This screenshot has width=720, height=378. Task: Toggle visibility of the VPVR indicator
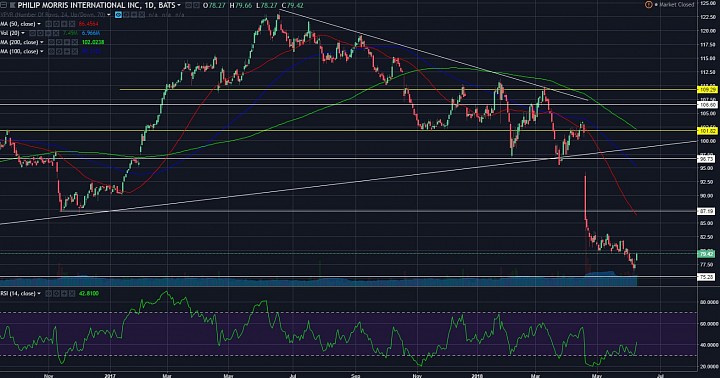point(118,15)
